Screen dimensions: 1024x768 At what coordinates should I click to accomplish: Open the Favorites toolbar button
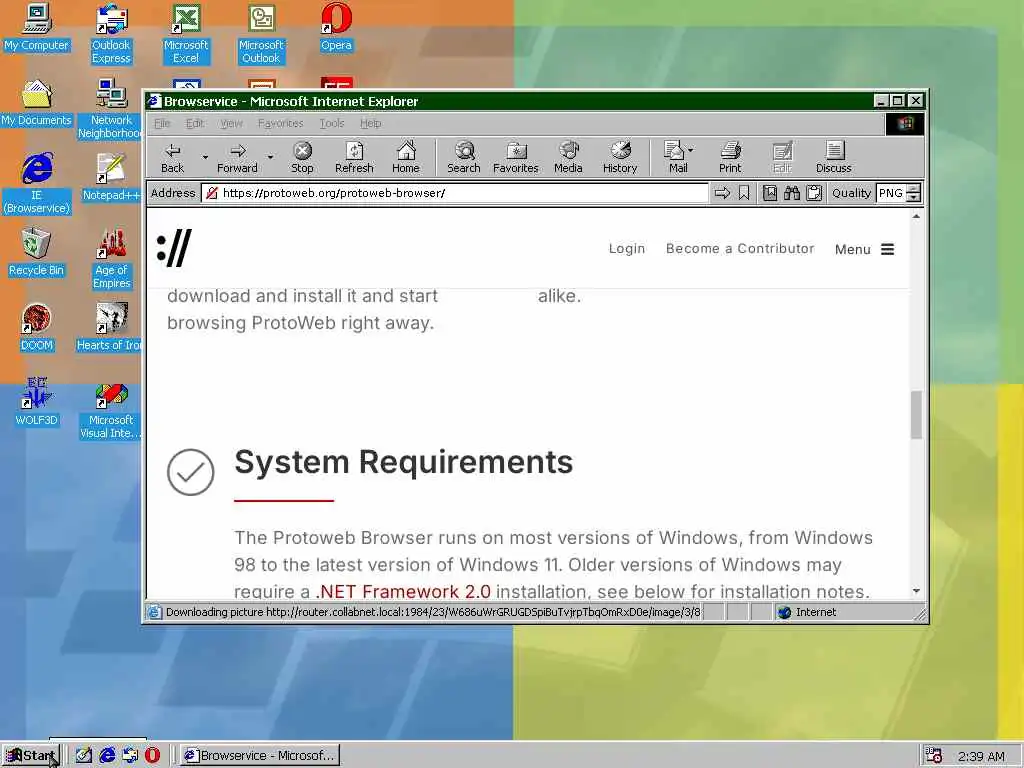pos(516,158)
